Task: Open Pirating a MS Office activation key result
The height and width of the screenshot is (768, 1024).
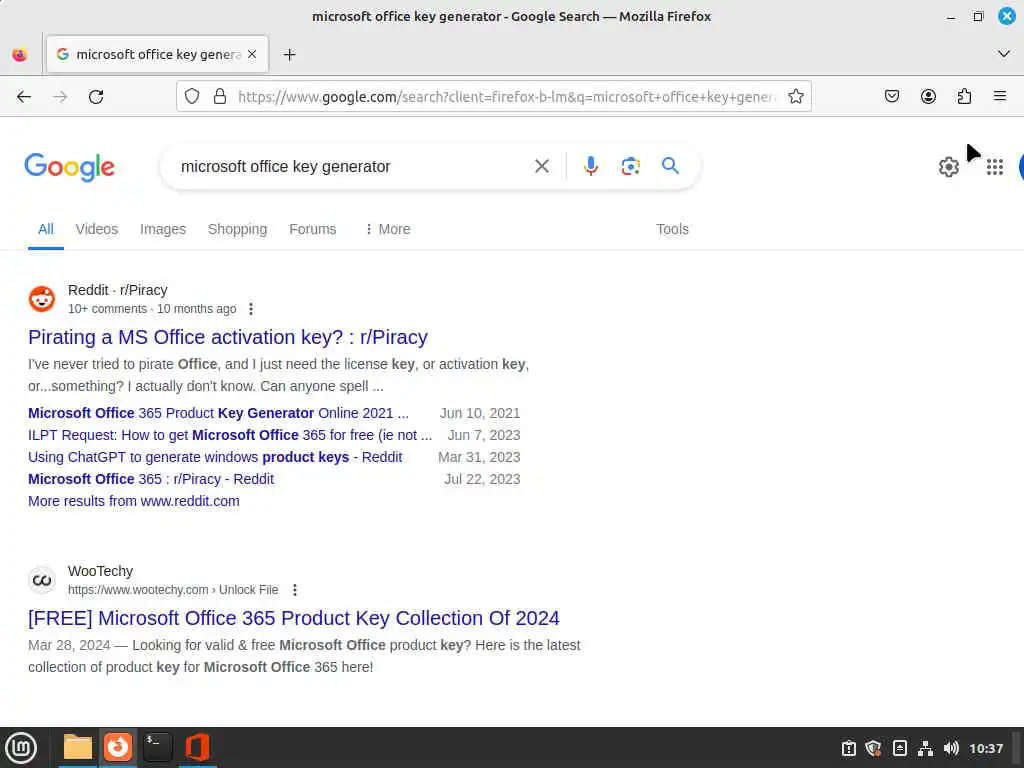Action: 228,337
